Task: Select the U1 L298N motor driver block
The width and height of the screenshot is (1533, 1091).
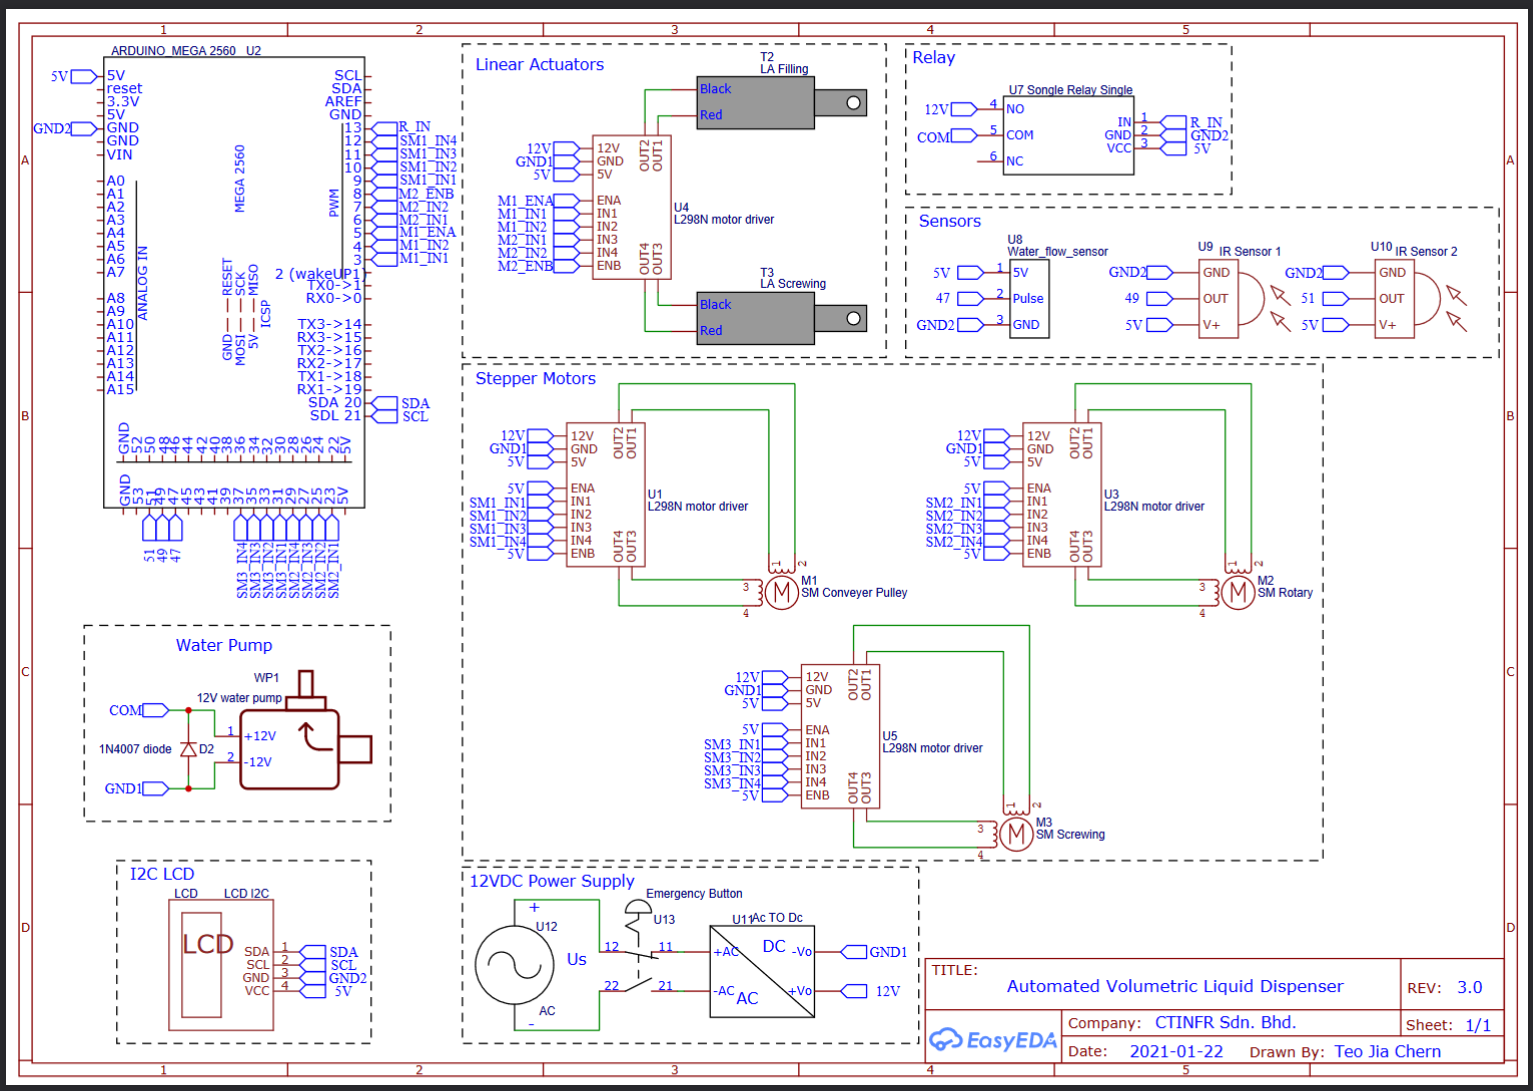Action: (x=605, y=494)
